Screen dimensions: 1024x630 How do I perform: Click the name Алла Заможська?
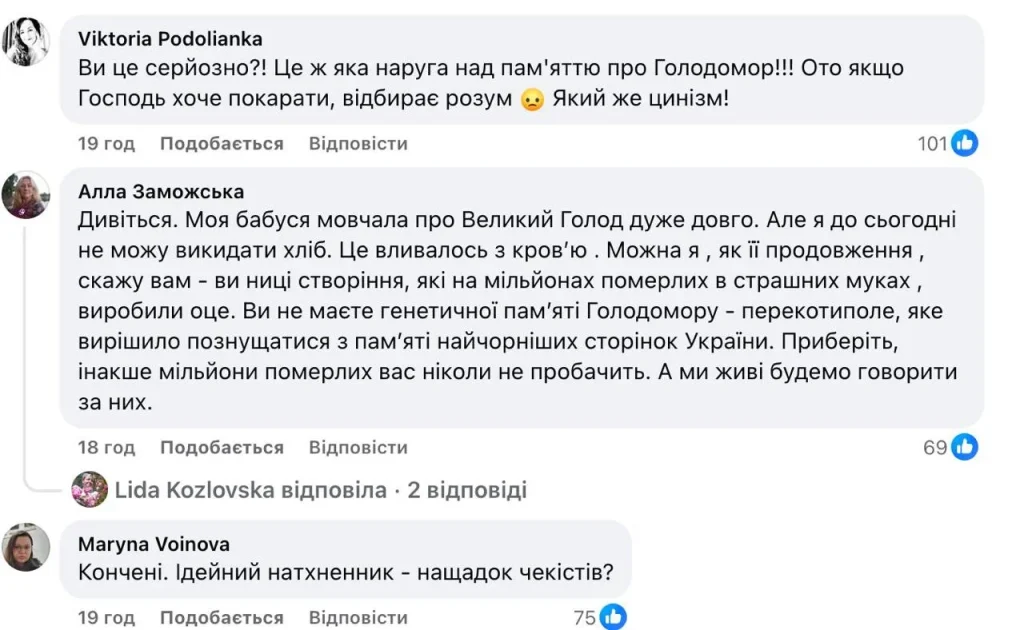[160, 189]
